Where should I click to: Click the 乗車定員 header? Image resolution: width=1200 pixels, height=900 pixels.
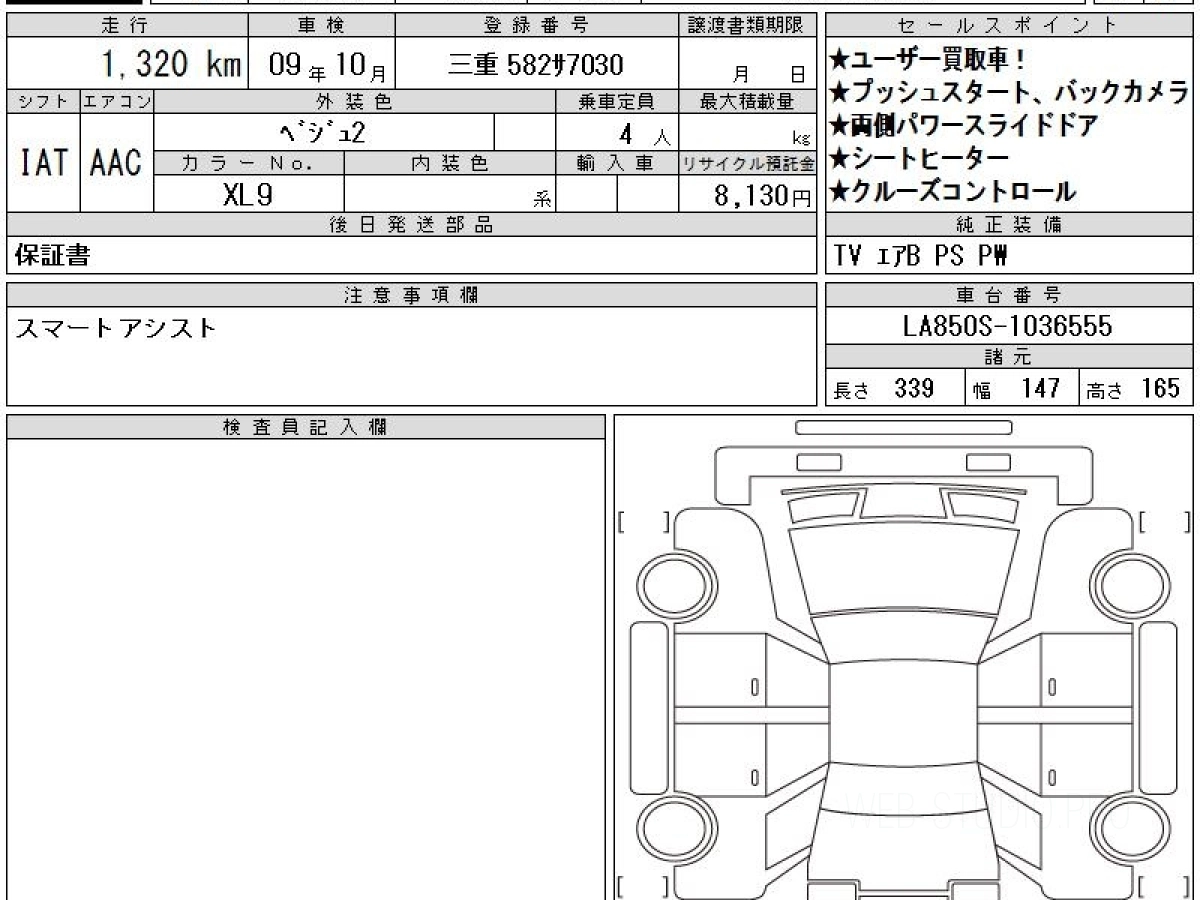617,101
